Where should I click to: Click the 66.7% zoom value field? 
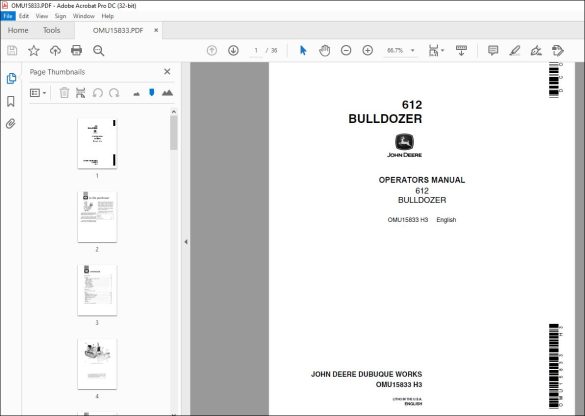(395, 50)
